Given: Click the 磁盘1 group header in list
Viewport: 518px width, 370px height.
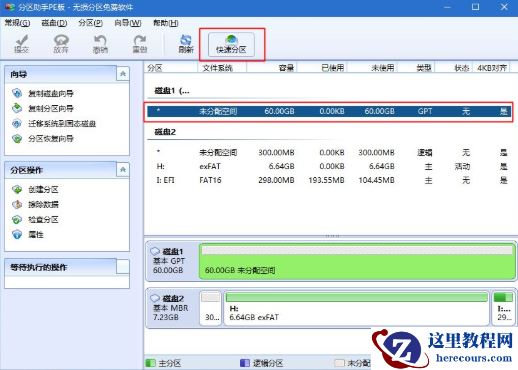Looking at the screenshot, I should coord(172,91).
